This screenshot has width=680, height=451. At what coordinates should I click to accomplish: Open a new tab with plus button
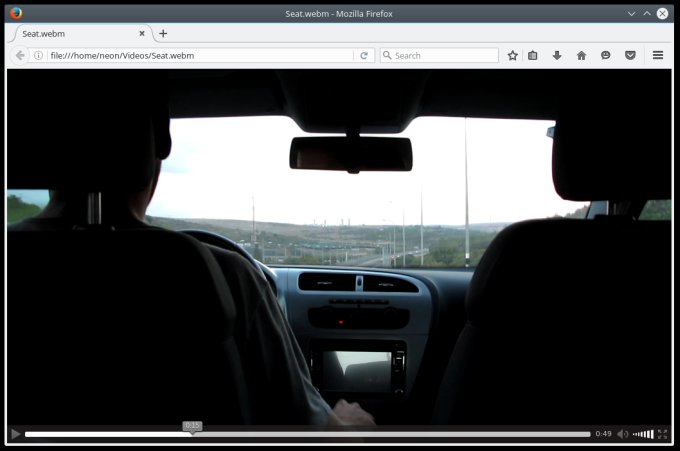click(x=163, y=33)
